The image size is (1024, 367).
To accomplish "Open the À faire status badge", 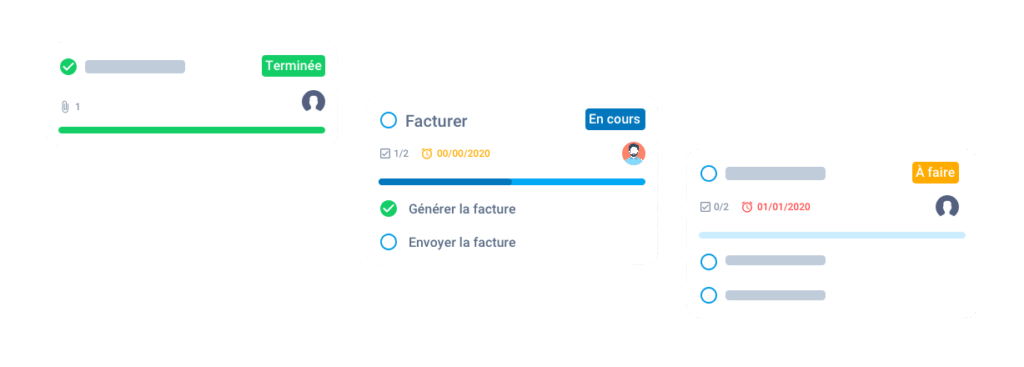I will tap(935, 173).
